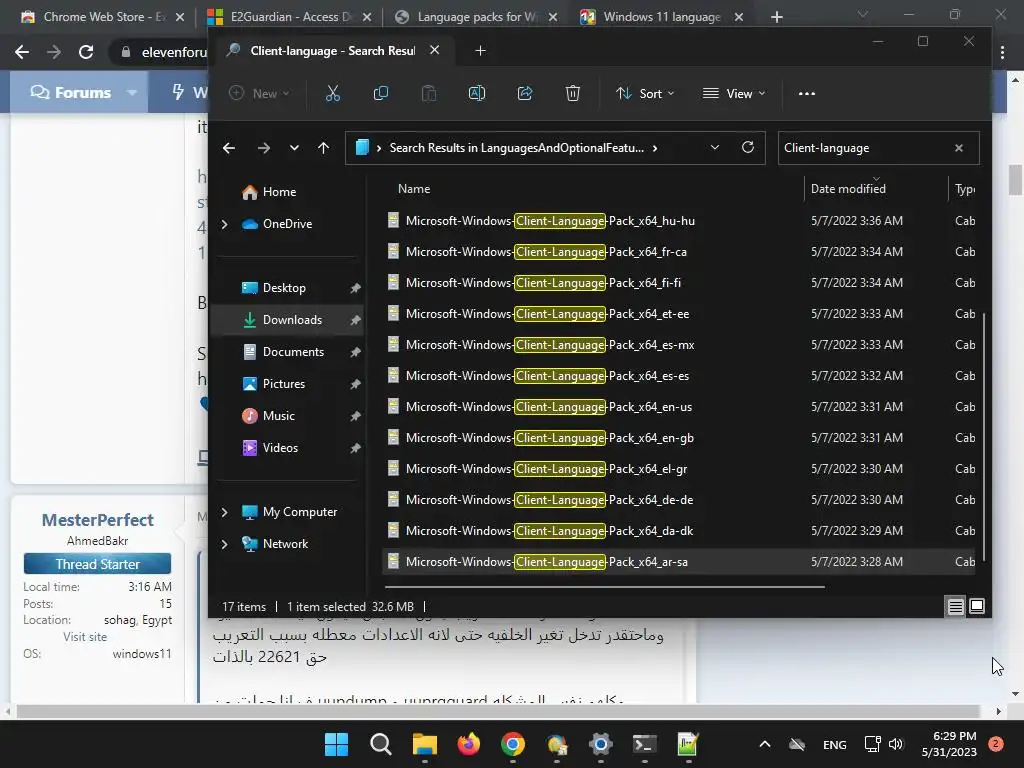Expand the Forums dropdown arrow in browser
This screenshot has width=1024, height=768.
[x=131, y=93]
